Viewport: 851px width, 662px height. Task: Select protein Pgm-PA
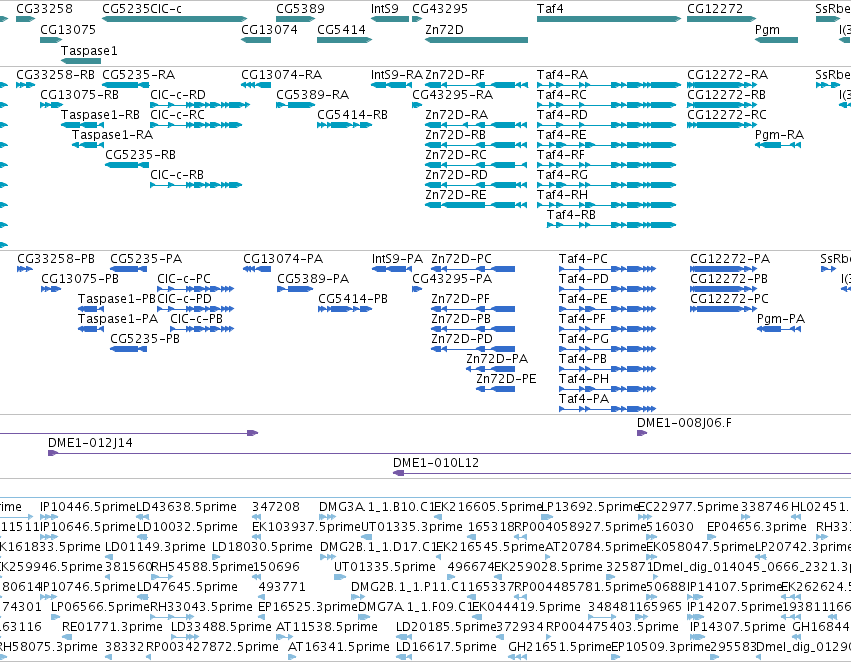click(781, 319)
